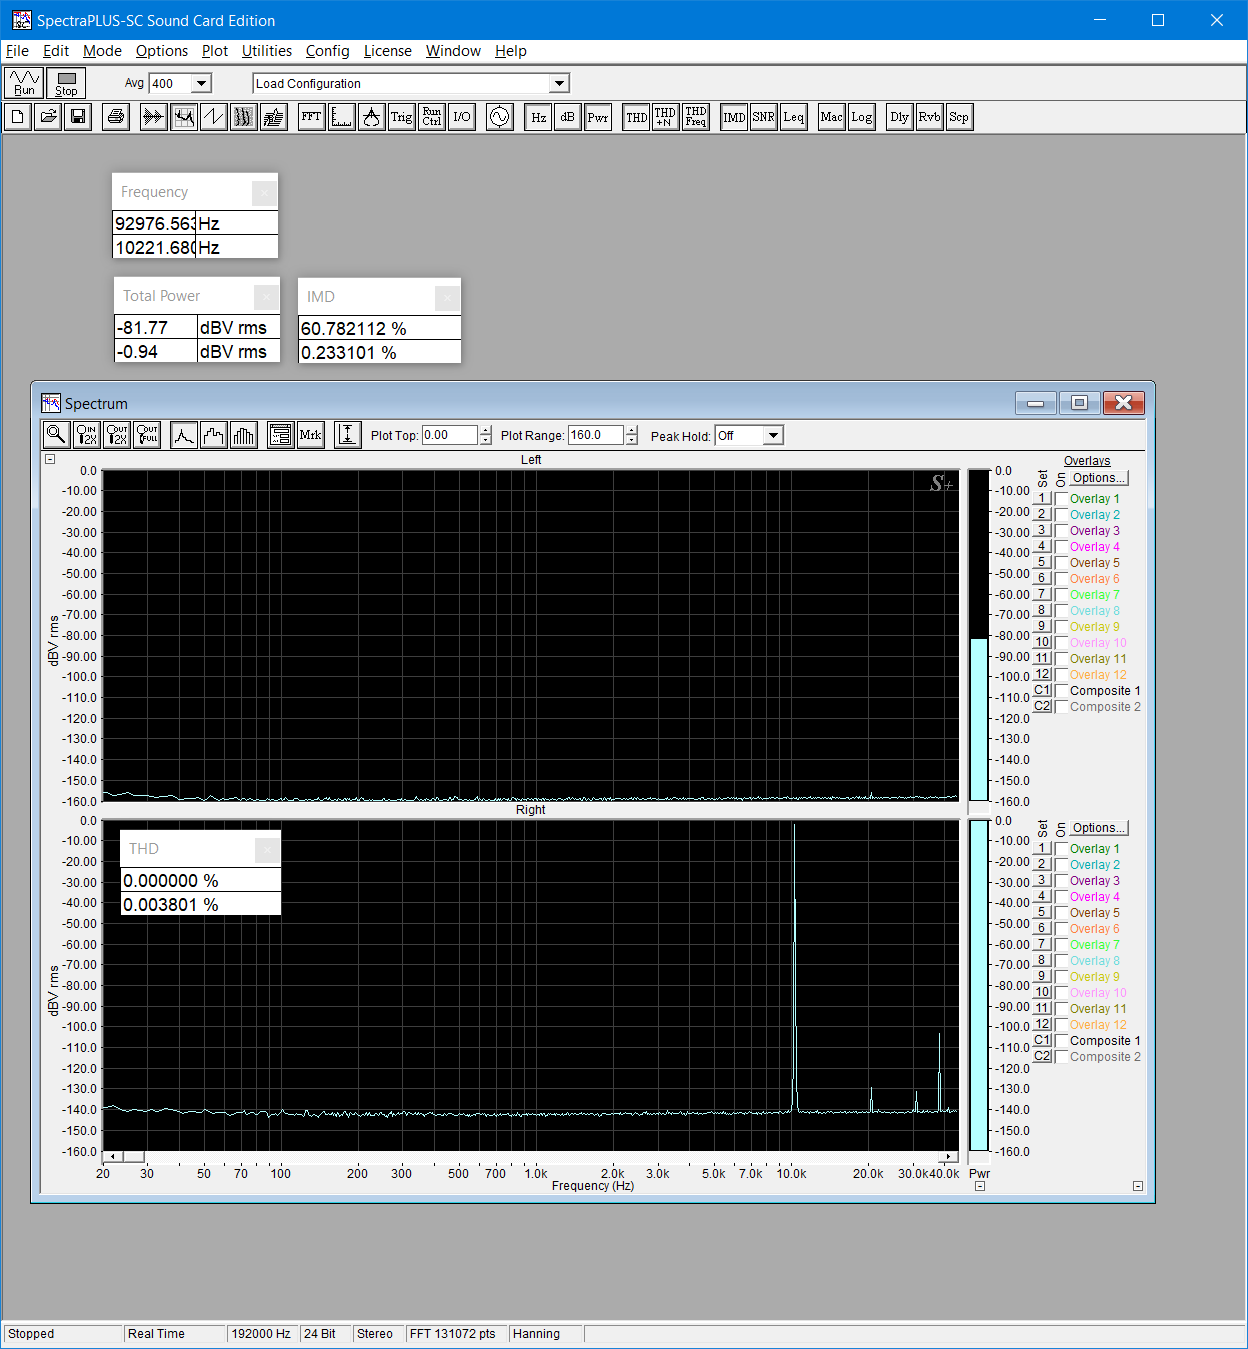Click the Mrk marker button in Spectrum
This screenshot has height=1349, width=1248.
pos(311,435)
